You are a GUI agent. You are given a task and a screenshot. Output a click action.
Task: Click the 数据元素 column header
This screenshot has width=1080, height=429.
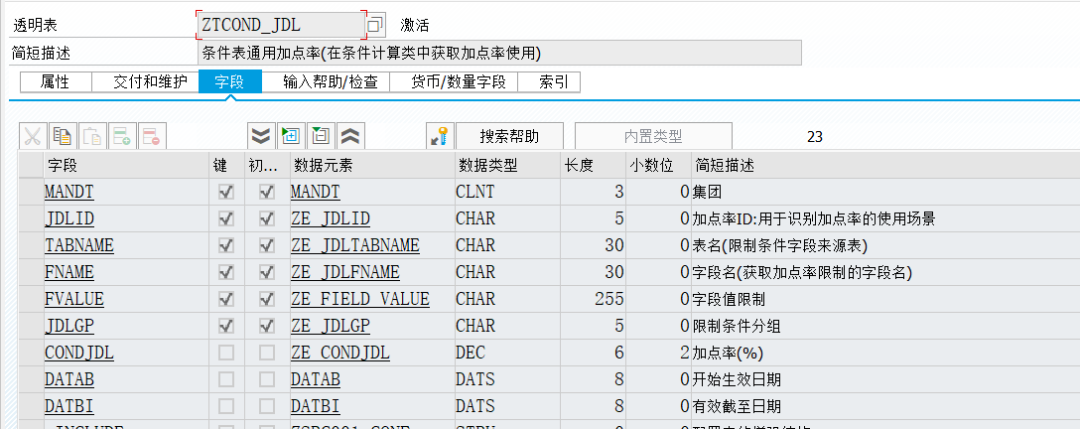click(372, 166)
